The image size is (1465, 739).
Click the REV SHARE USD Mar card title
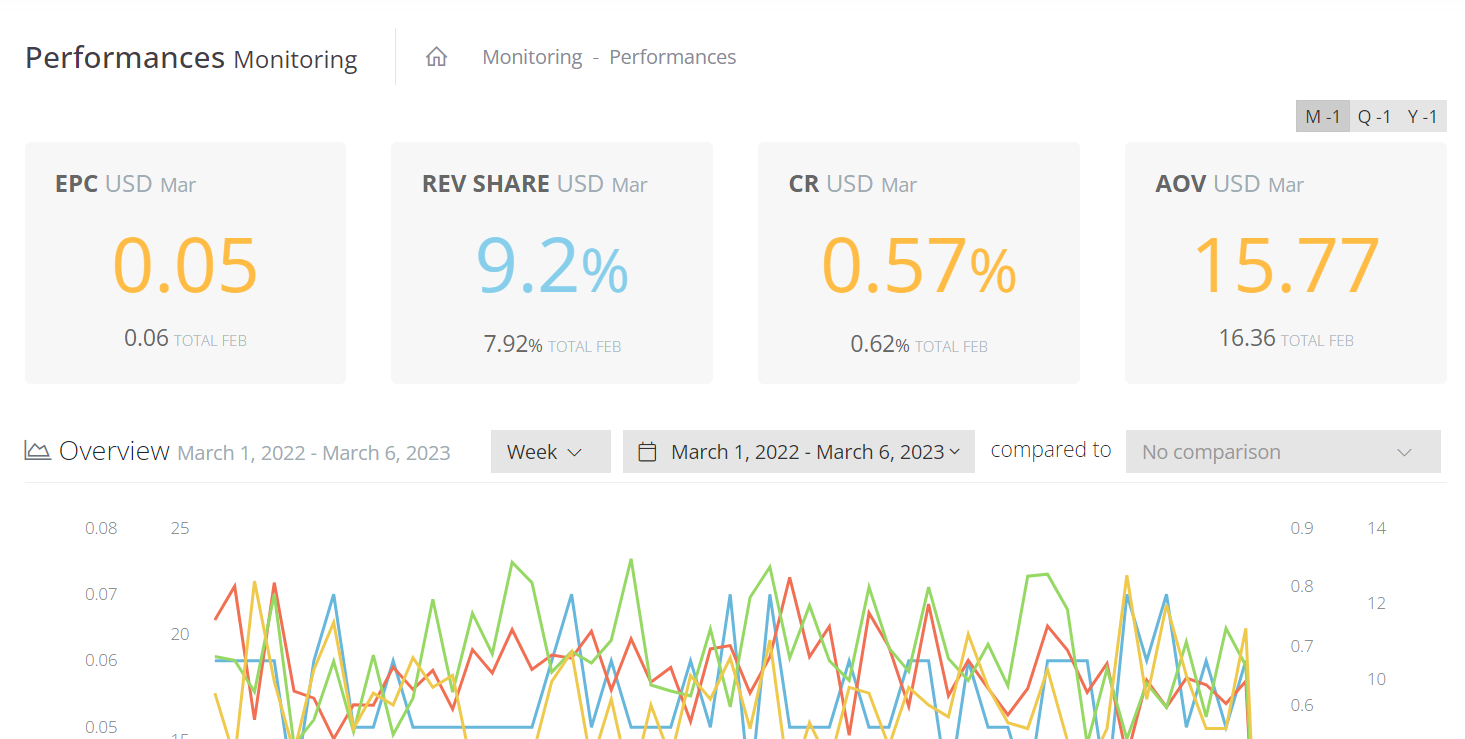(x=535, y=184)
